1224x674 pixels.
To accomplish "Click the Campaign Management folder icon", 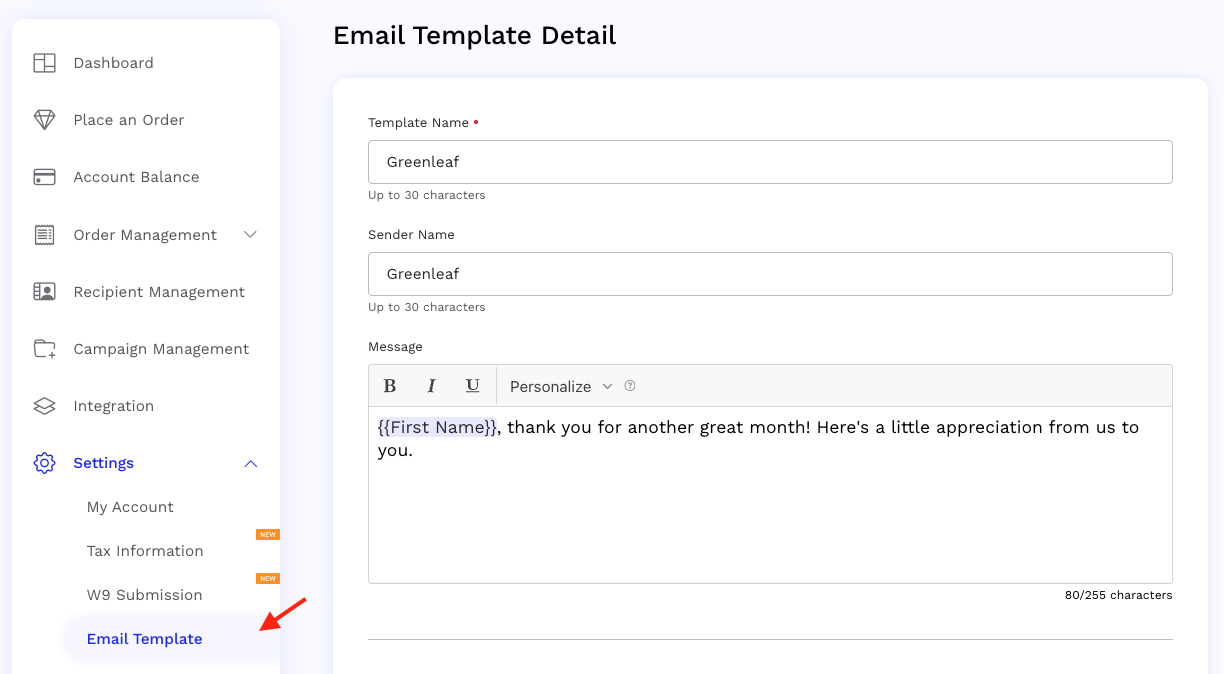I will click(44, 348).
